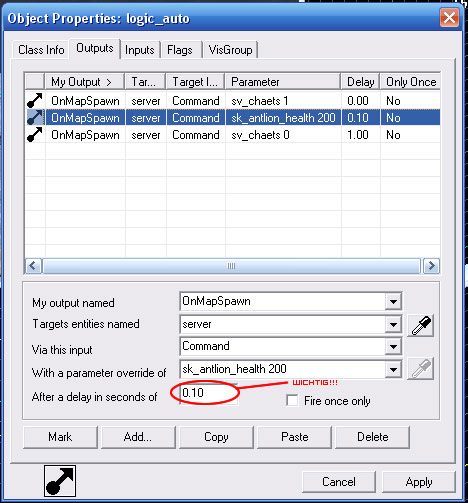Open the Targets entities named dropdown
Viewport: 468px width, 503px height.
393,324
